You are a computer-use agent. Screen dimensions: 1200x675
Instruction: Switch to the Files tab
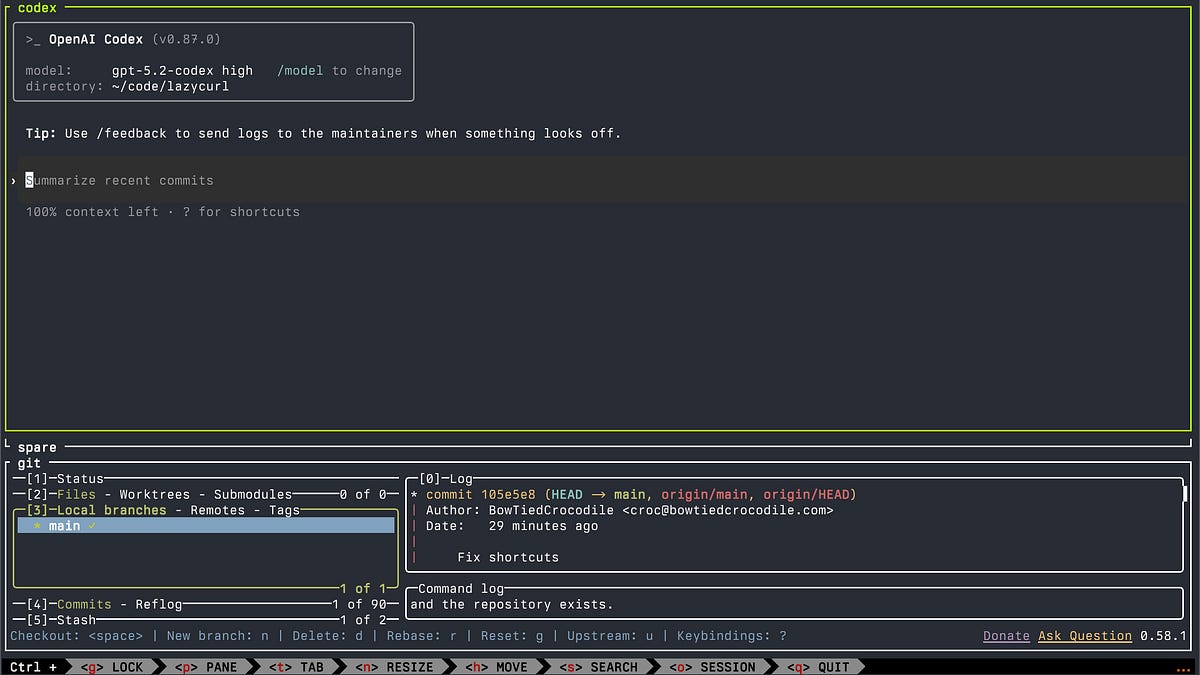76,494
